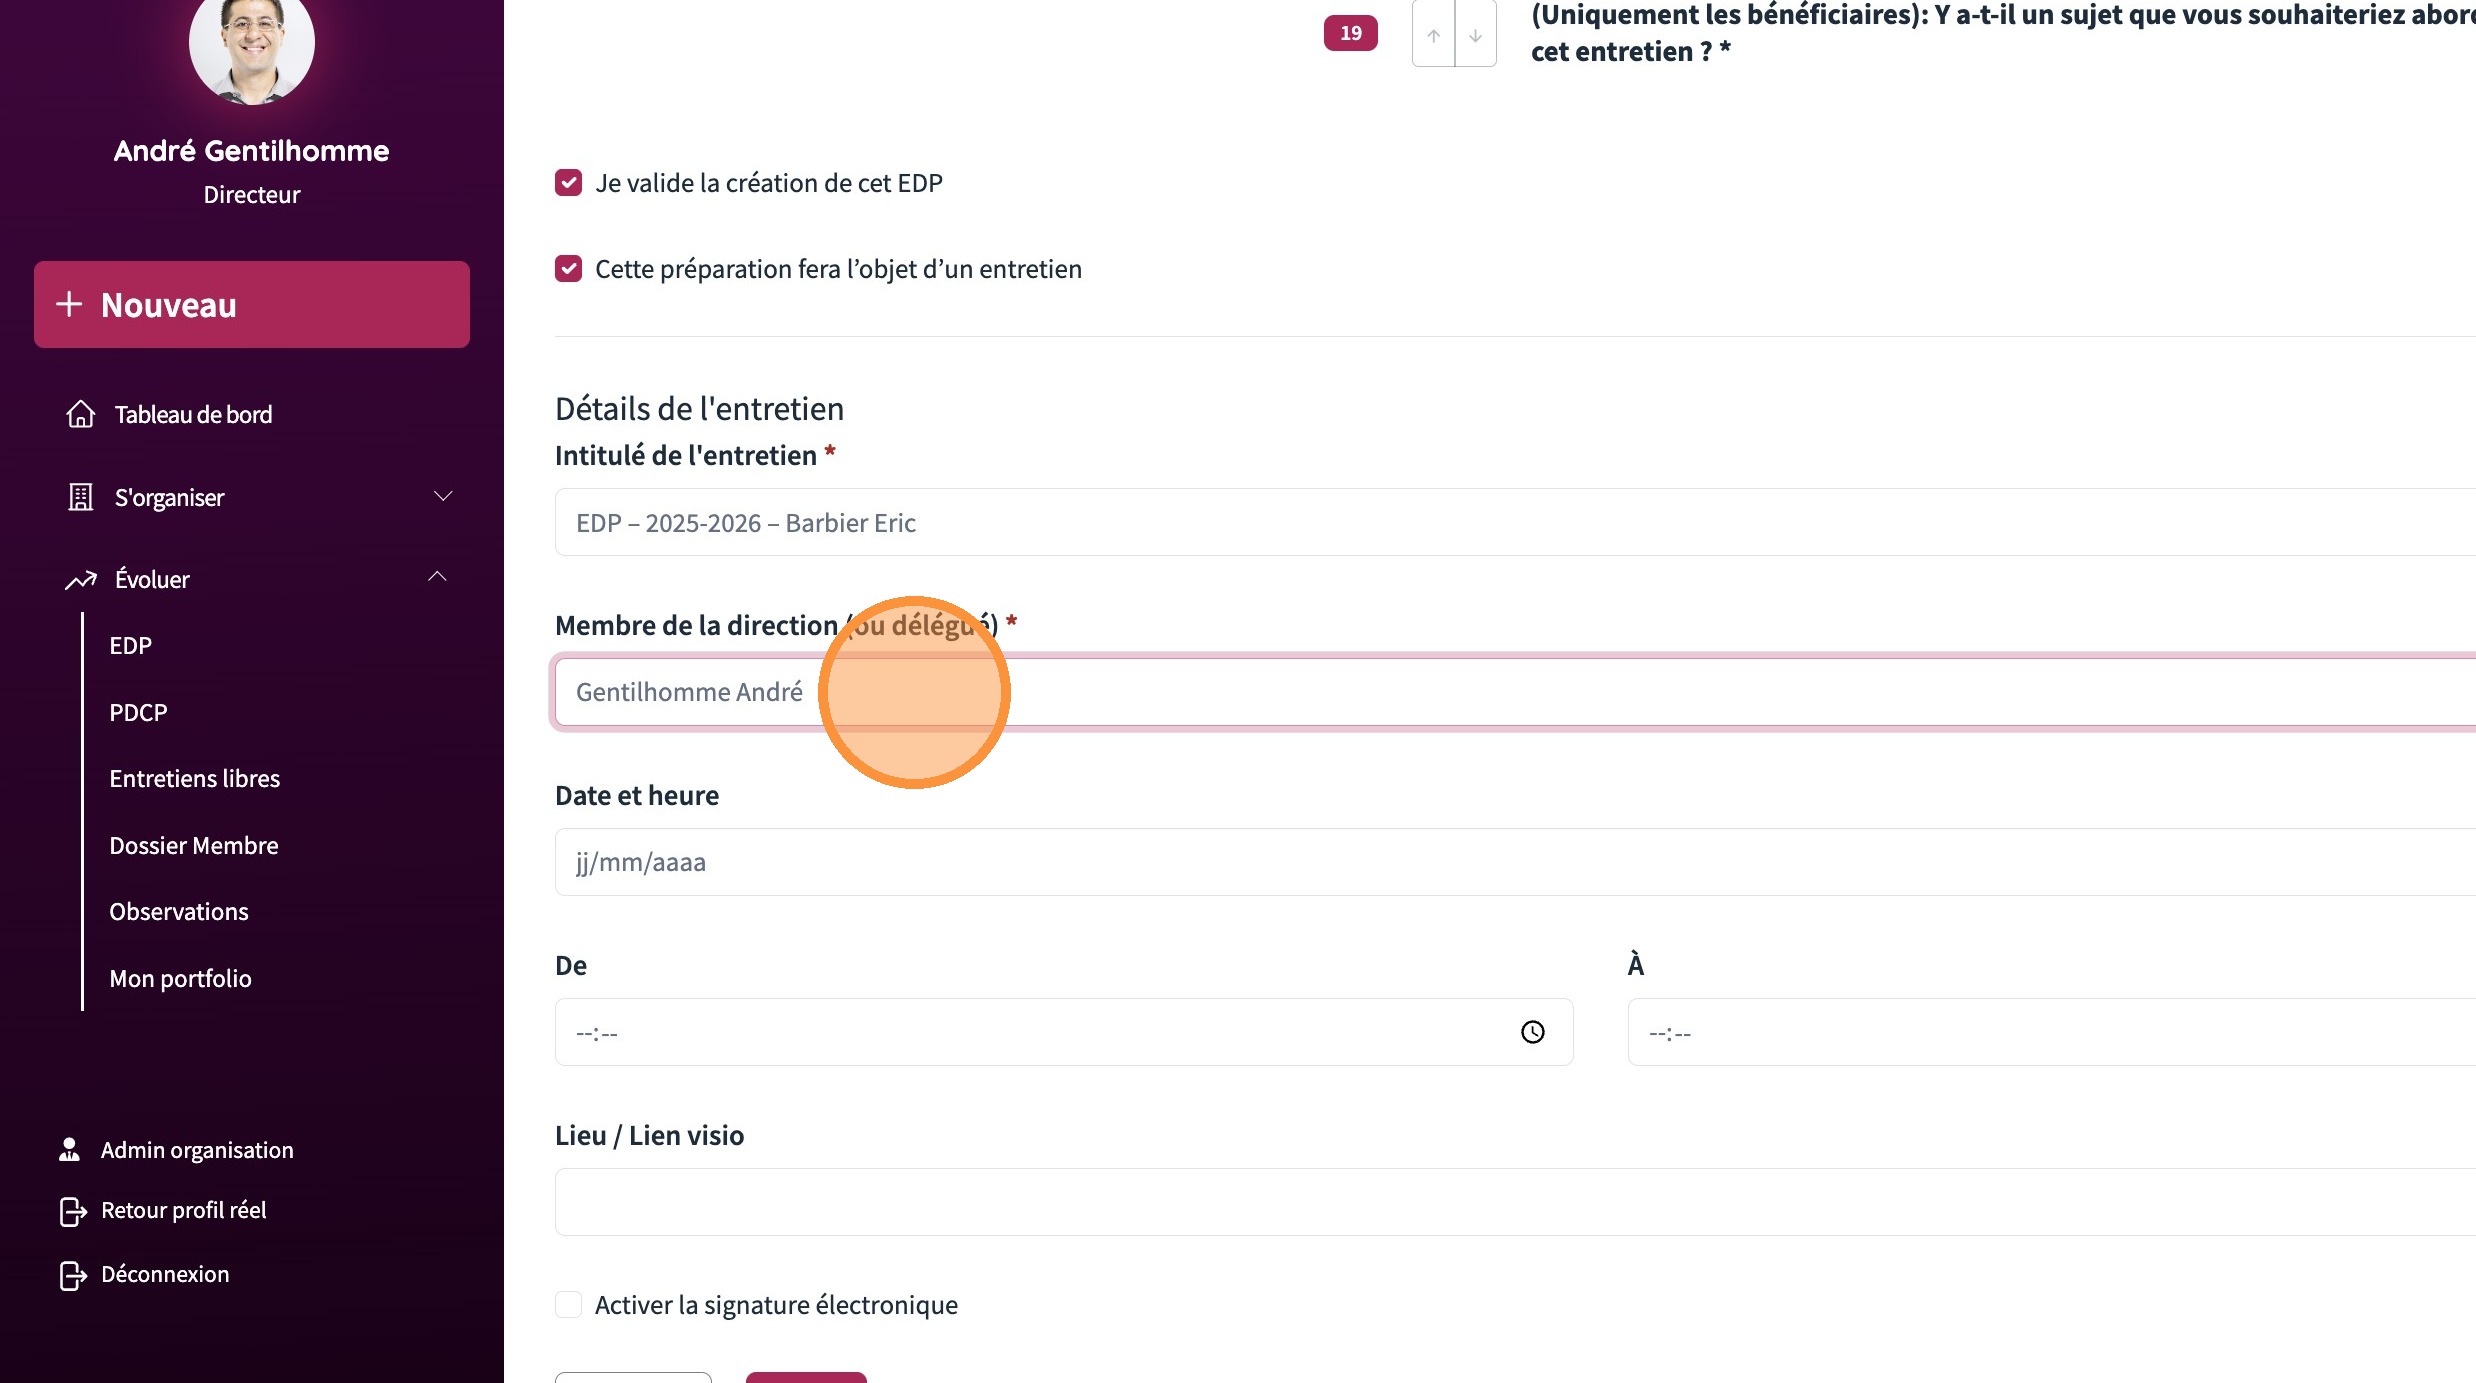
Task: Click the Évoluer trend arrow icon
Action: click(80, 580)
